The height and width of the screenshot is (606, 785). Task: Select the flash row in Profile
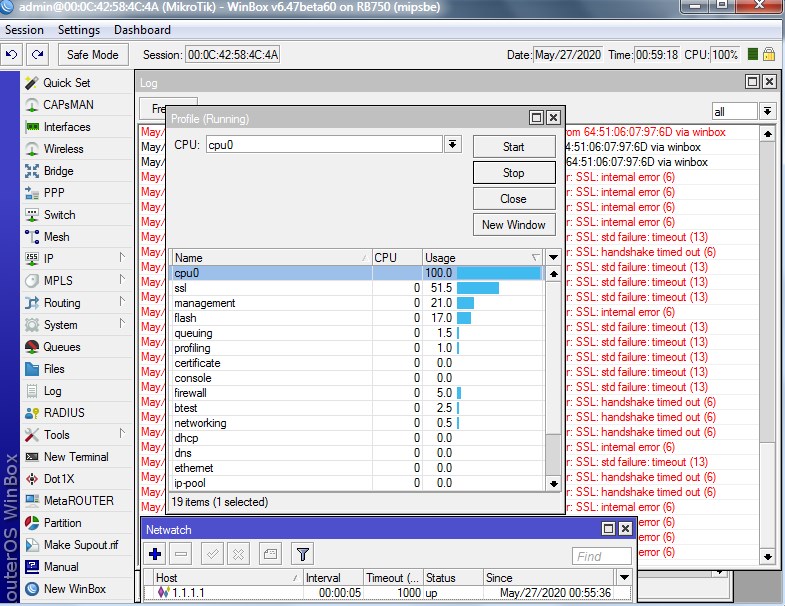[357, 318]
